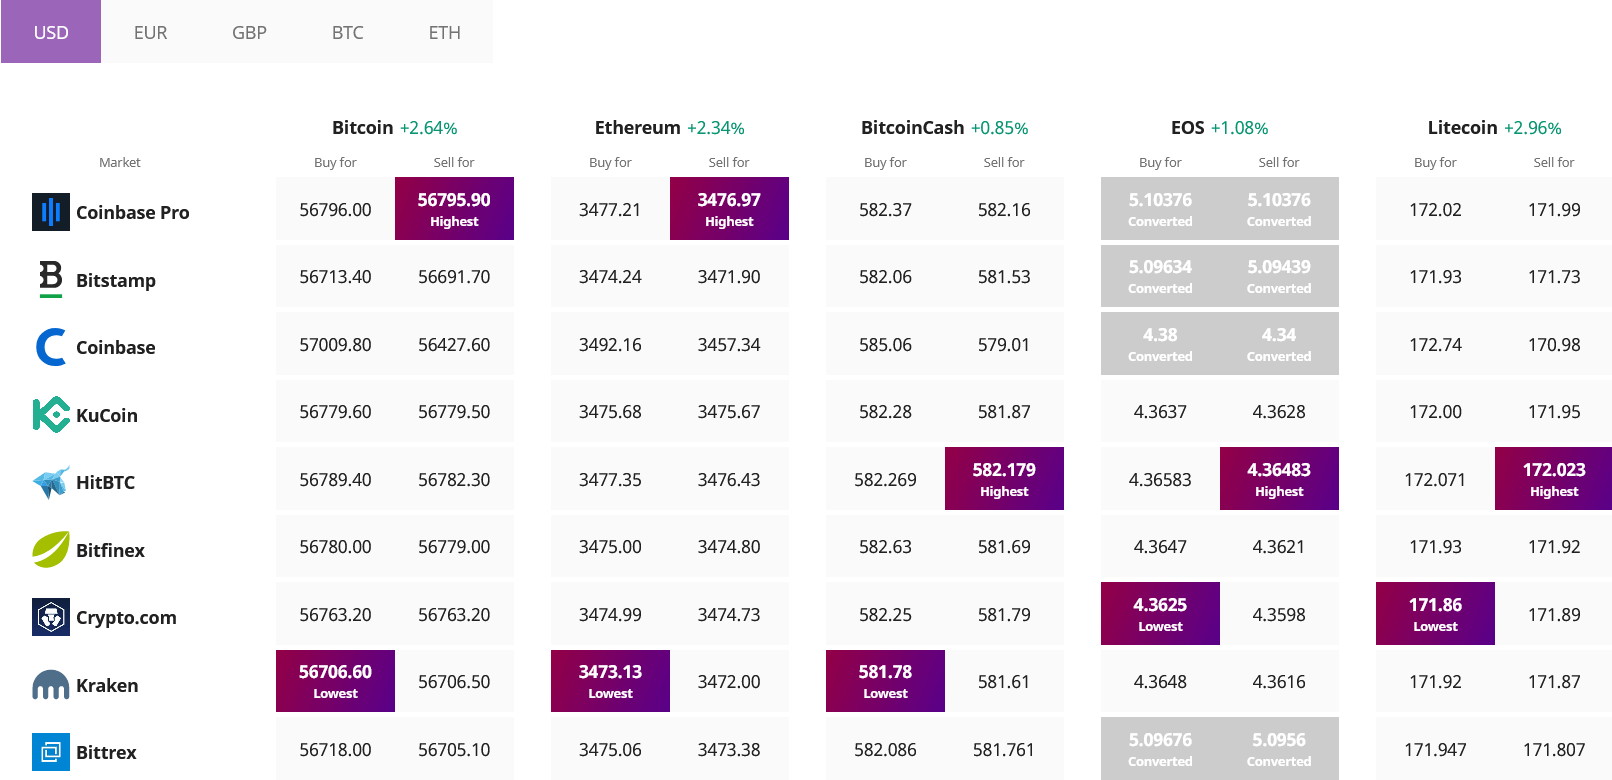The height and width of the screenshot is (780, 1612).
Task: Open the KuCoin market name link
Action: click(x=106, y=415)
